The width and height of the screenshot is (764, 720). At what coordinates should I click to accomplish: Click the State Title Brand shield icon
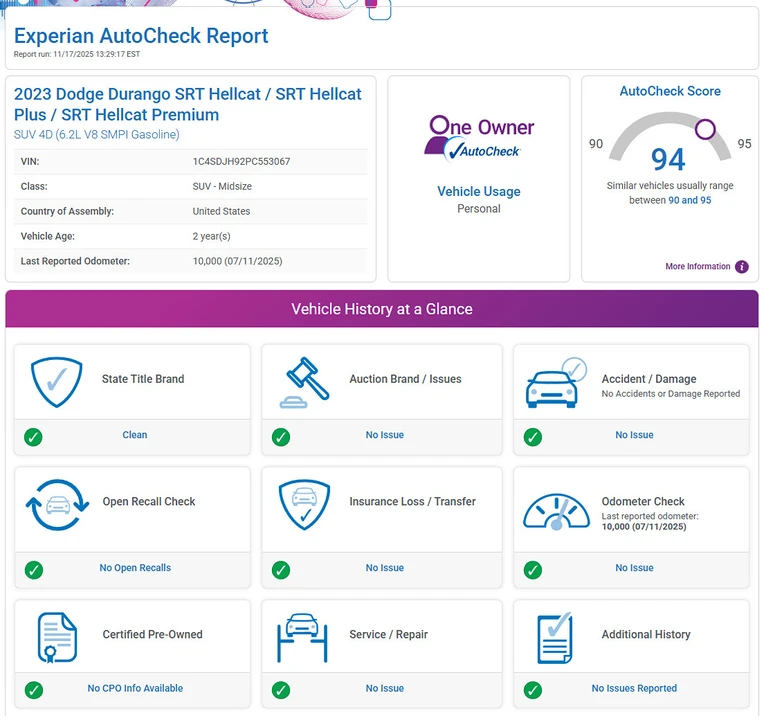[x=57, y=382]
